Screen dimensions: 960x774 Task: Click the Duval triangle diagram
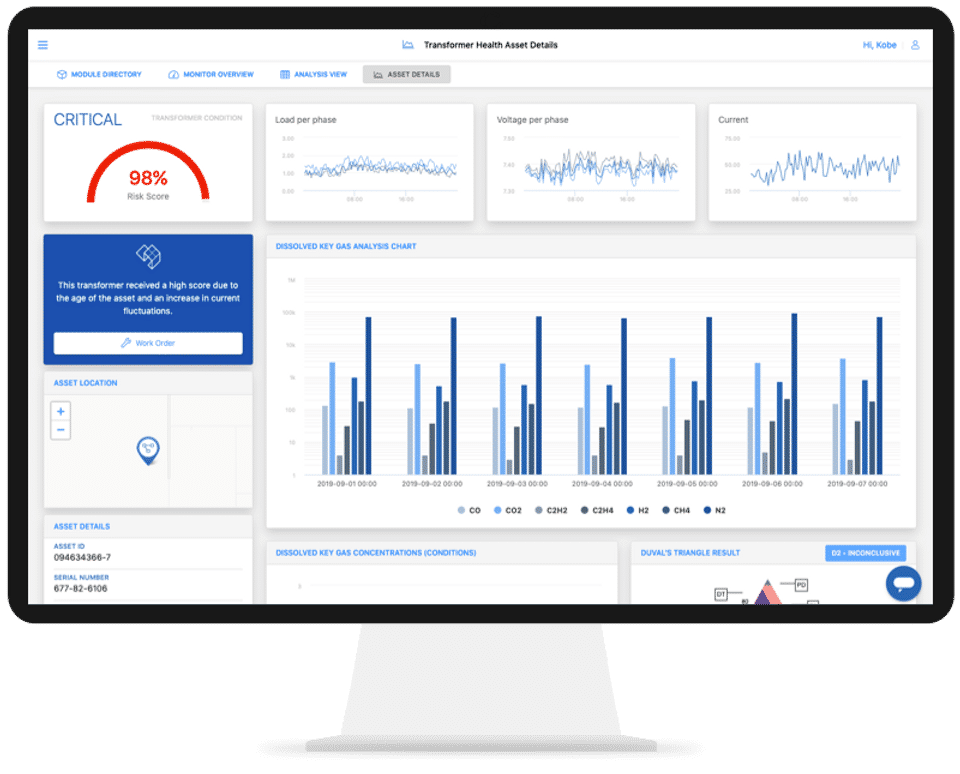[x=767, y=592]
